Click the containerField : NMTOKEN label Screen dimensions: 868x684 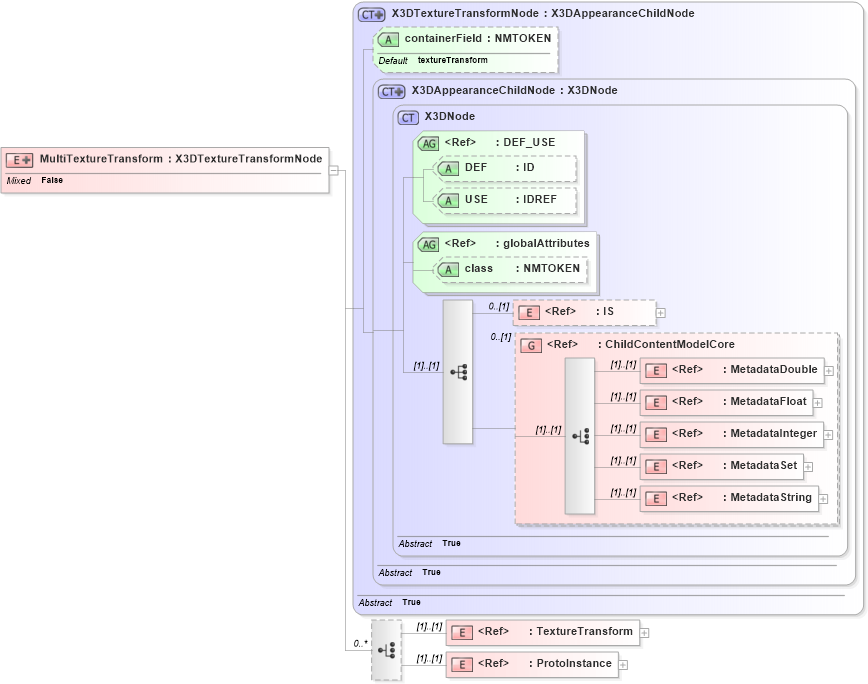pos(478,38)
